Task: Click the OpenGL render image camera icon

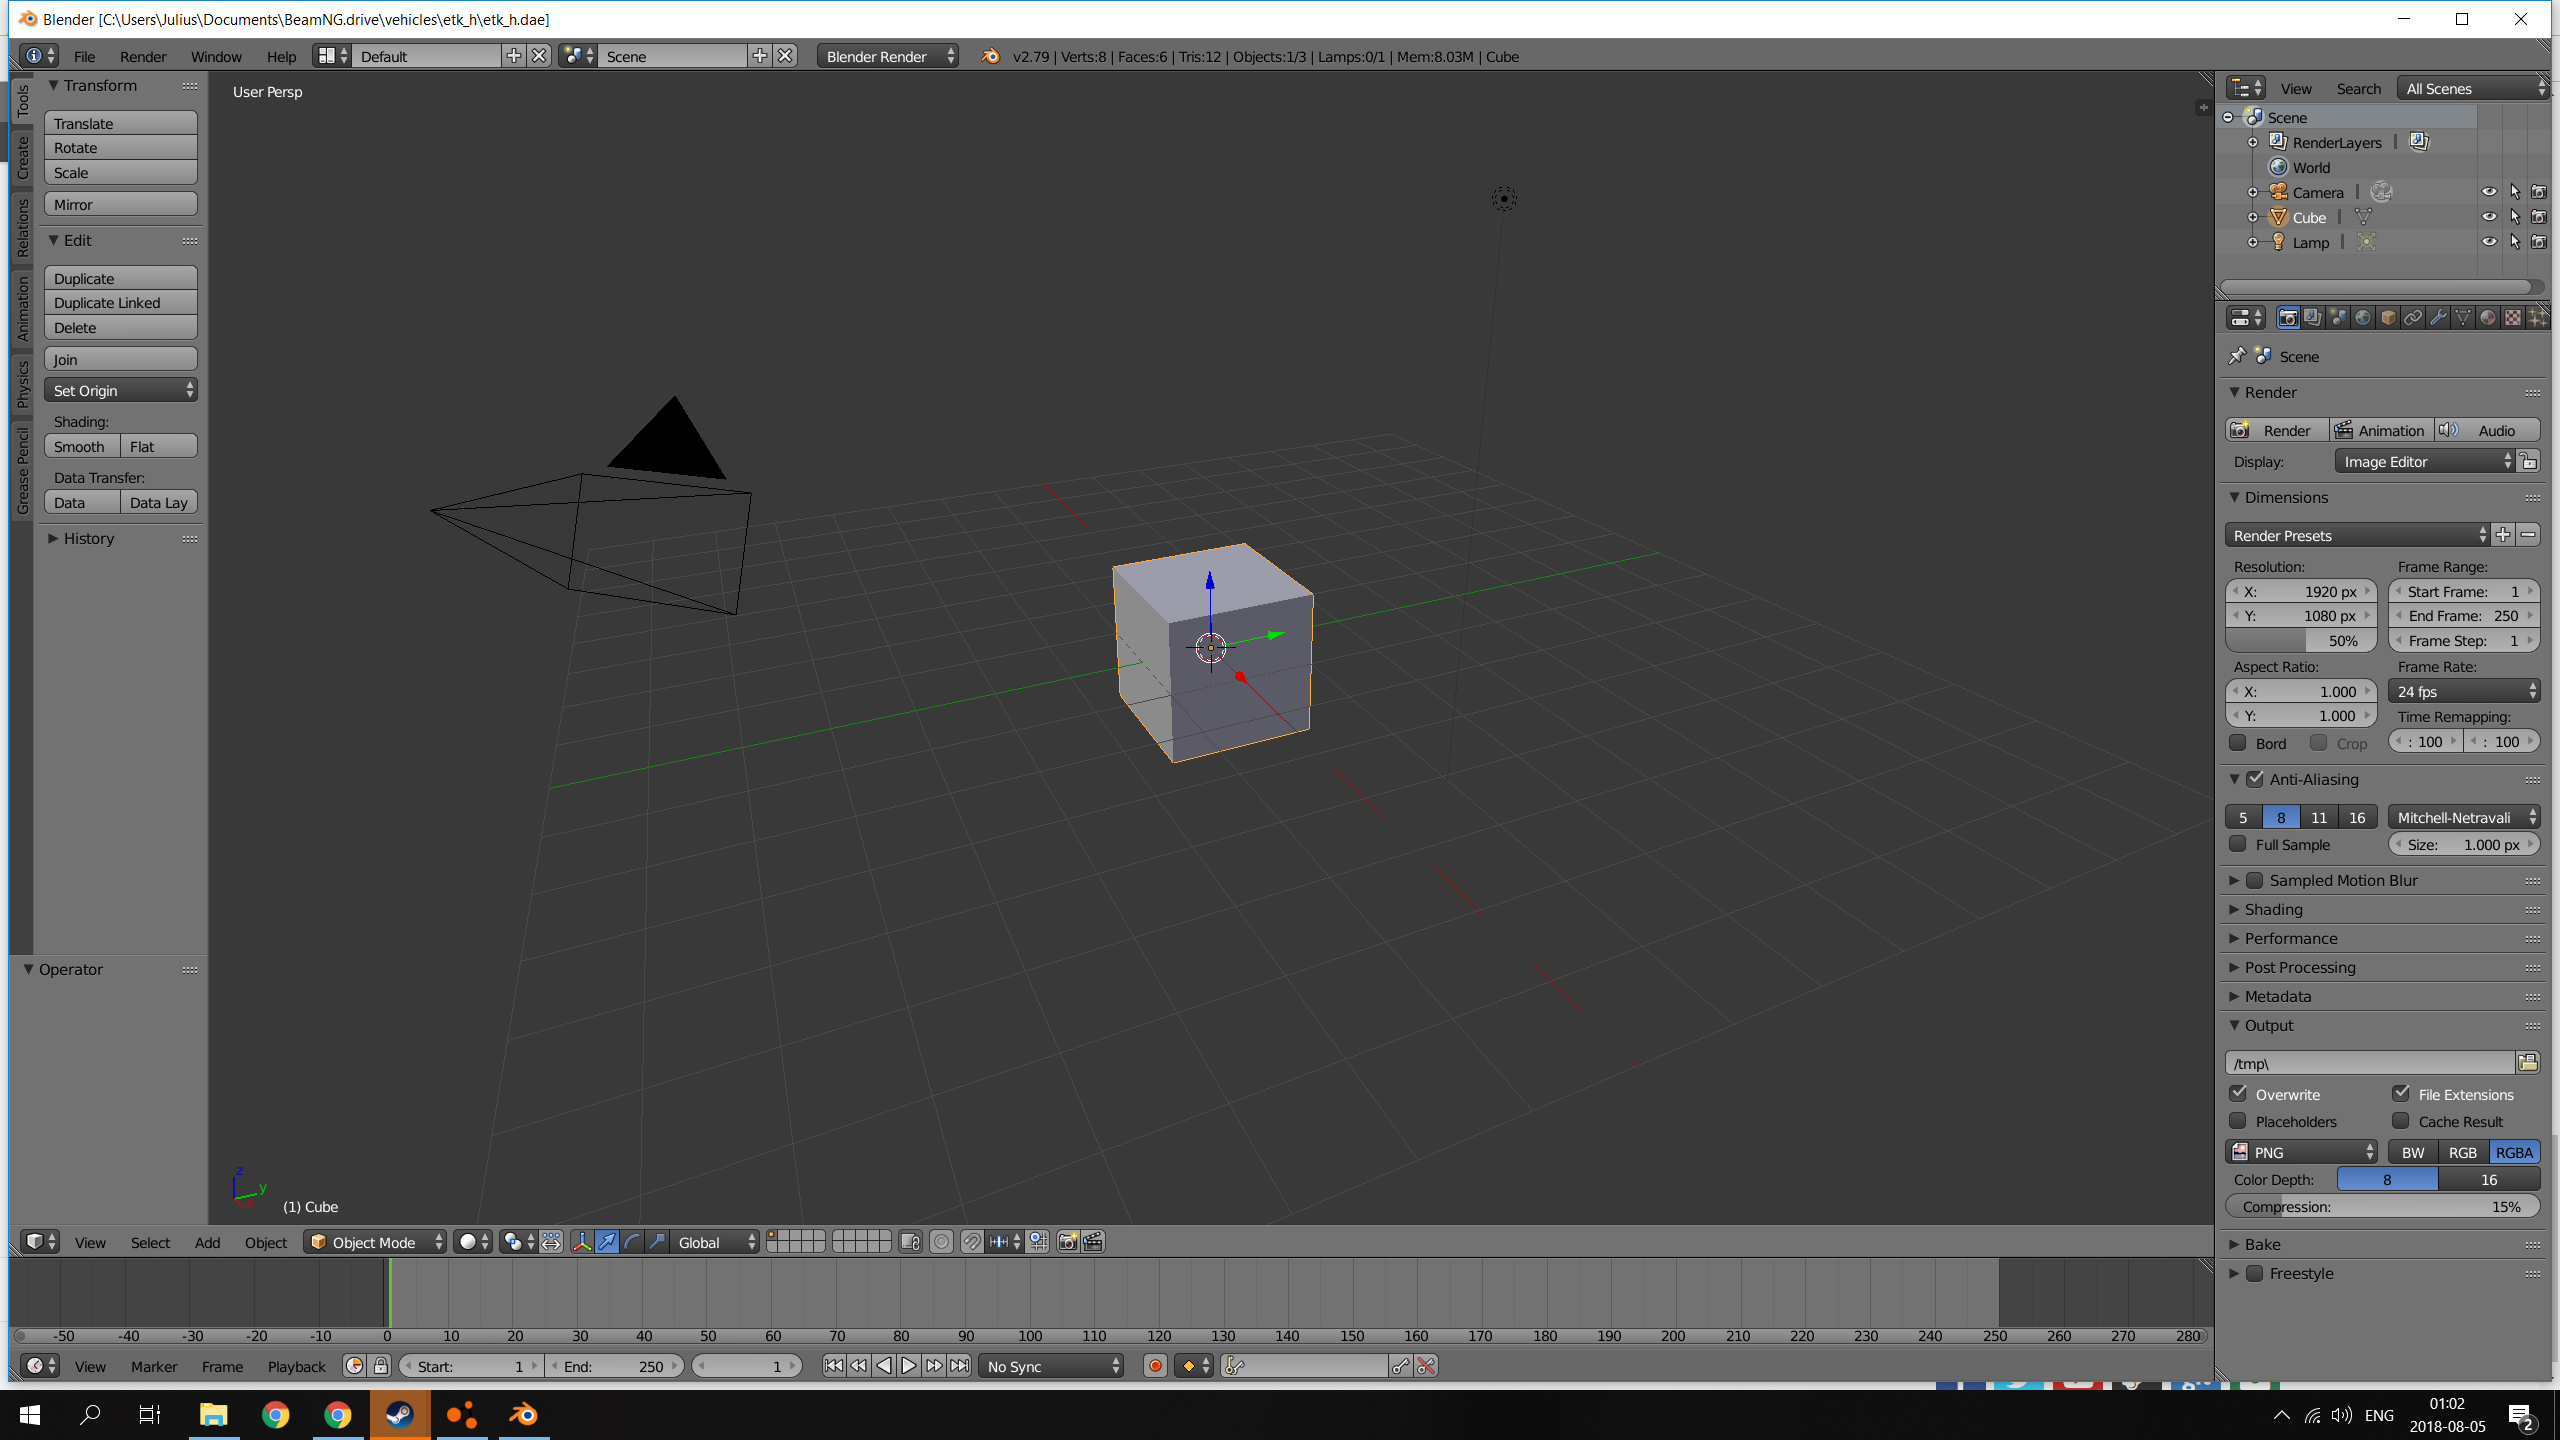Action: pyautogui.click(x=1068, y=1242)
